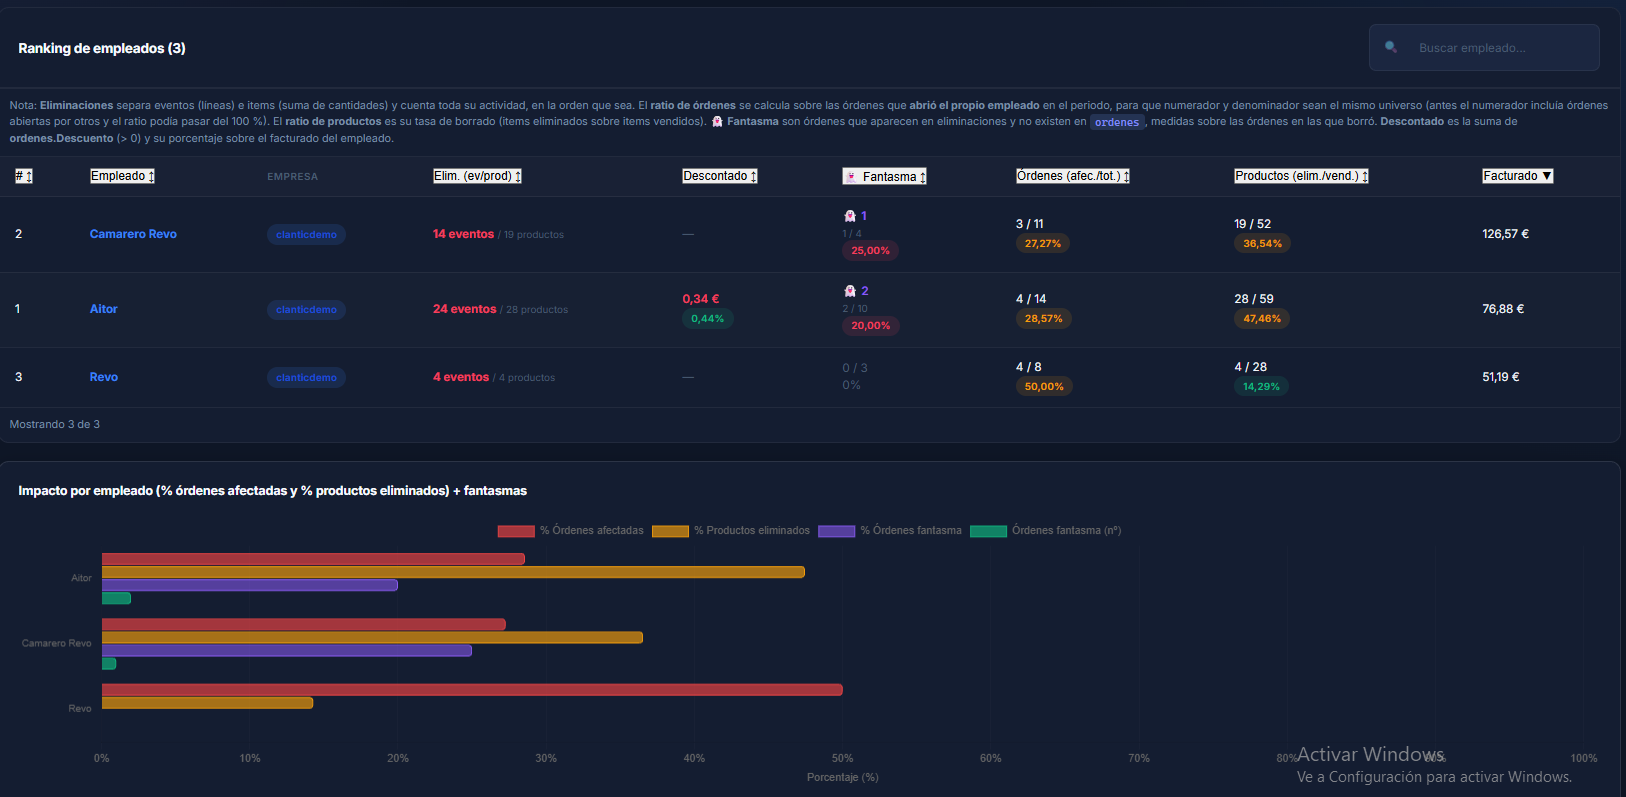This screenshot has width=1626, height=797.
Task: Click 'Mostrando 3 de 3' footer text
Action: tap(55, 424)
